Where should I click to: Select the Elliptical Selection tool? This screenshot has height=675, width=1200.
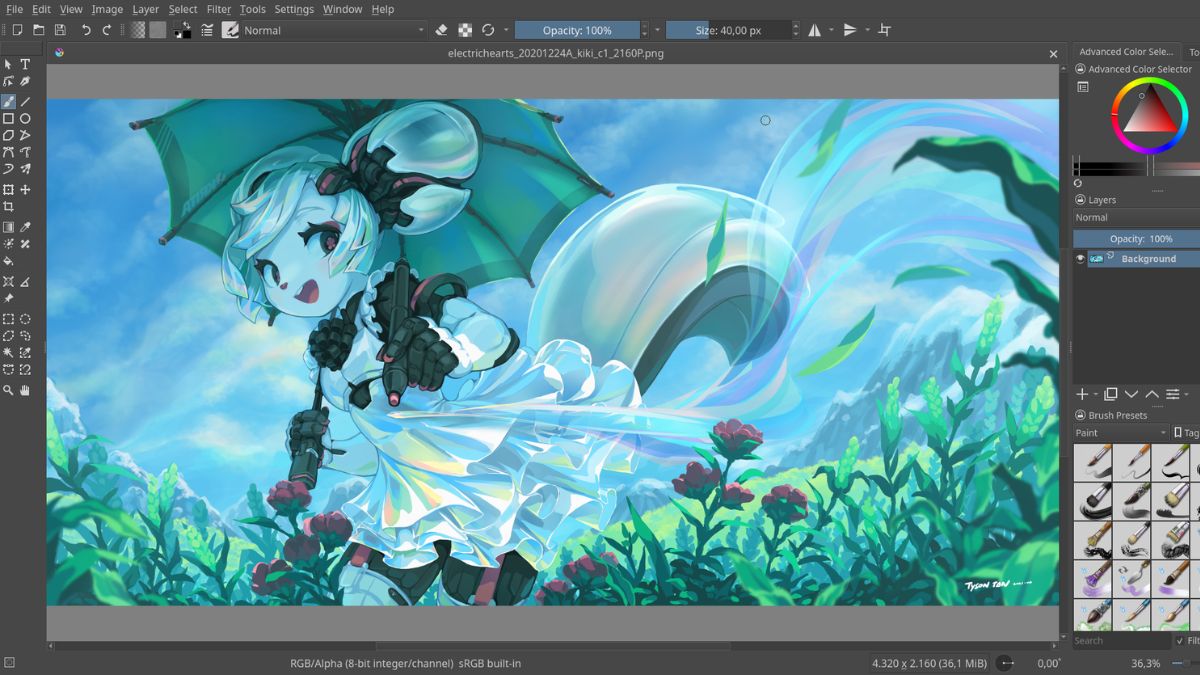click(x=26, y=319)
